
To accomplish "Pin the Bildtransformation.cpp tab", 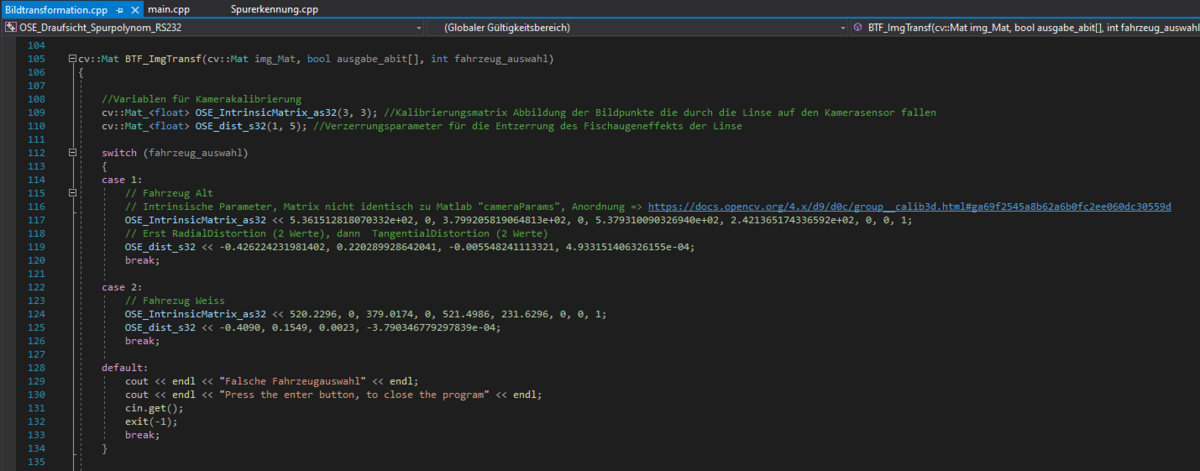I will pyautogui.click(x=119, y=9).
